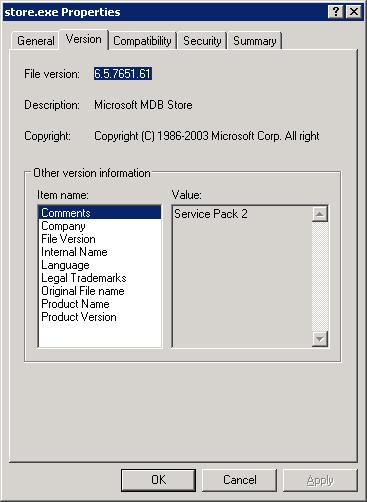Switch to the General tab

[36, 41]
